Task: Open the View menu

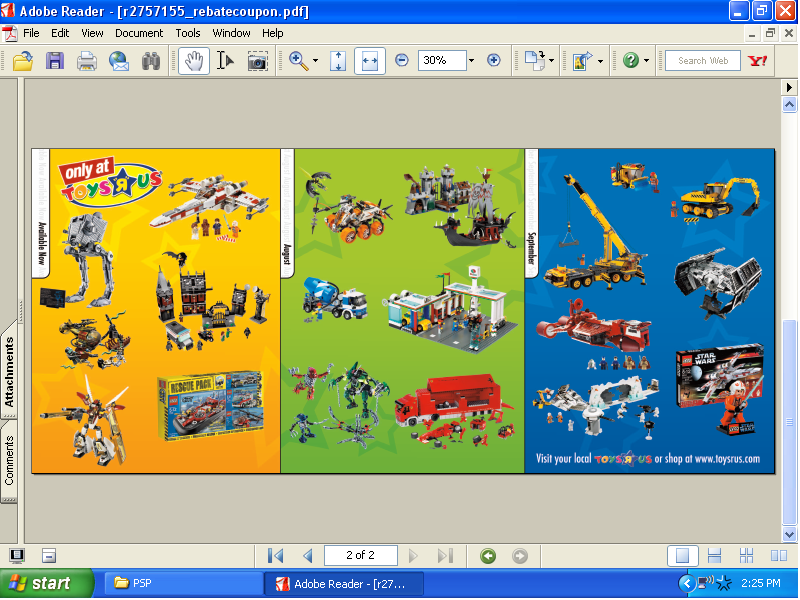Action: pos(92,33)
